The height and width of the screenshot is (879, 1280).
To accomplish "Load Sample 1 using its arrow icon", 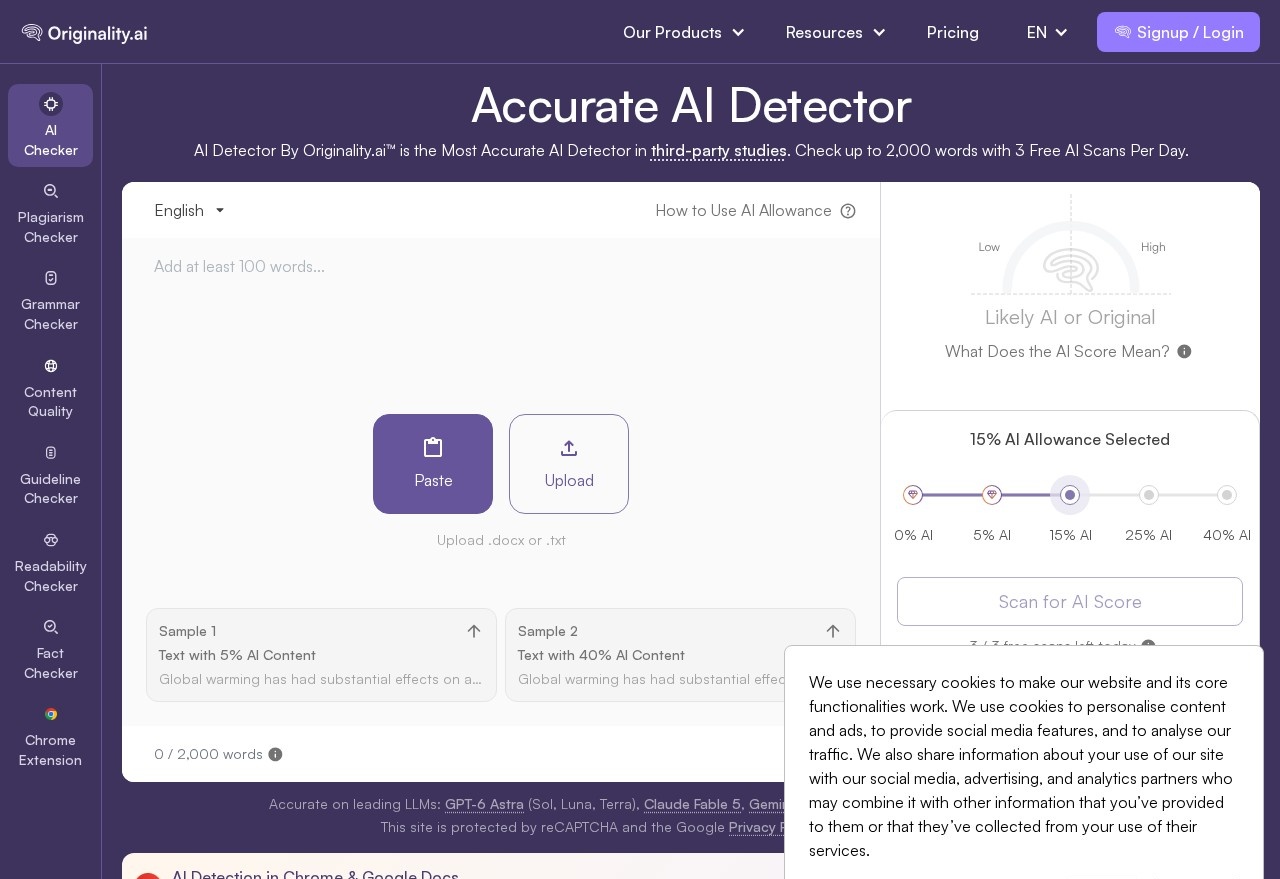I will pos(474,631).
